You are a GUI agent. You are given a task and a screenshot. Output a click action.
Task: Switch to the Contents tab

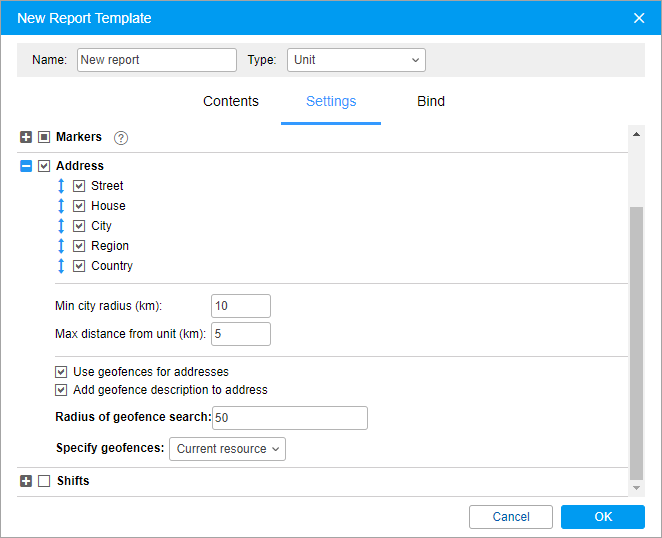click(x=231, y=101)
